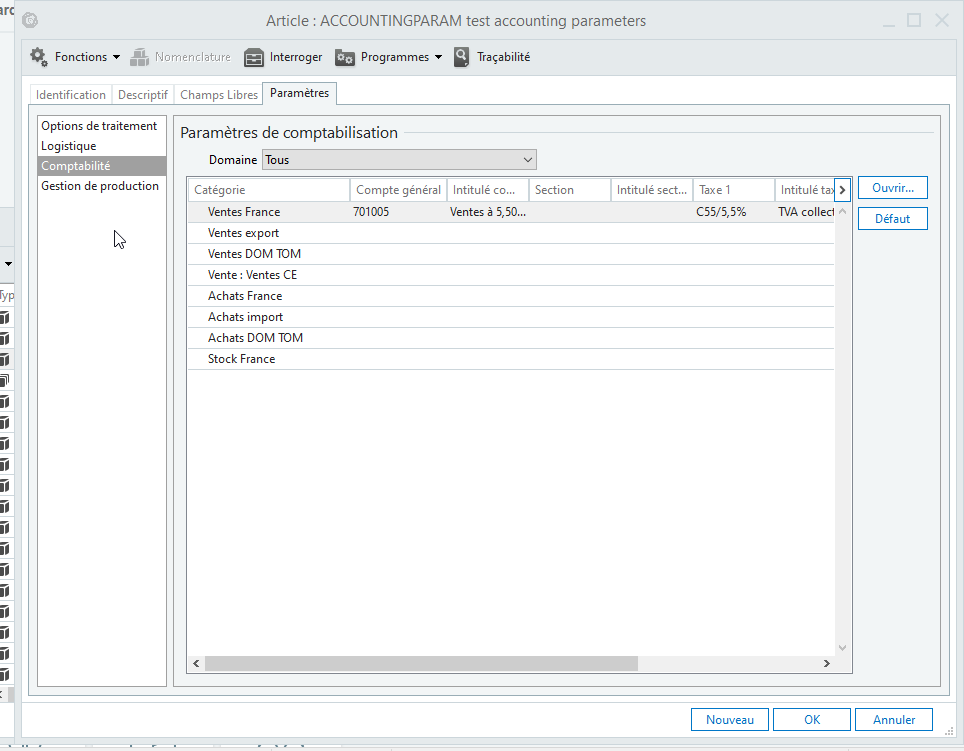Click the C55/5,5% tax cell

733,212
